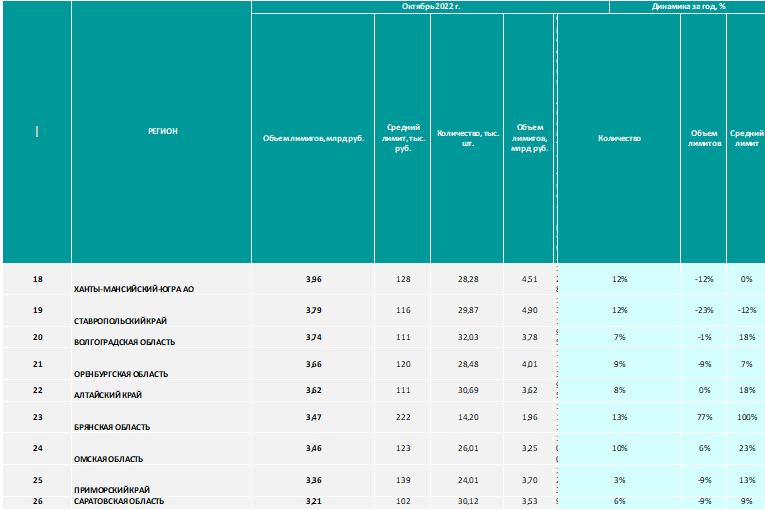Click the РЕГИОН column header
The width and height of the screenshot is (765, 510).
point(161,132)
